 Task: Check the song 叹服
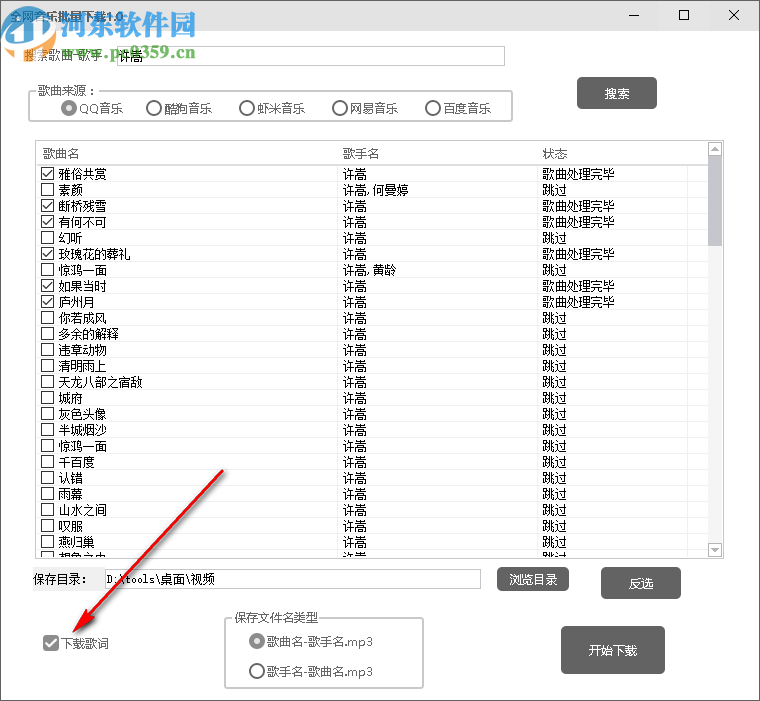tap(48, 526)
